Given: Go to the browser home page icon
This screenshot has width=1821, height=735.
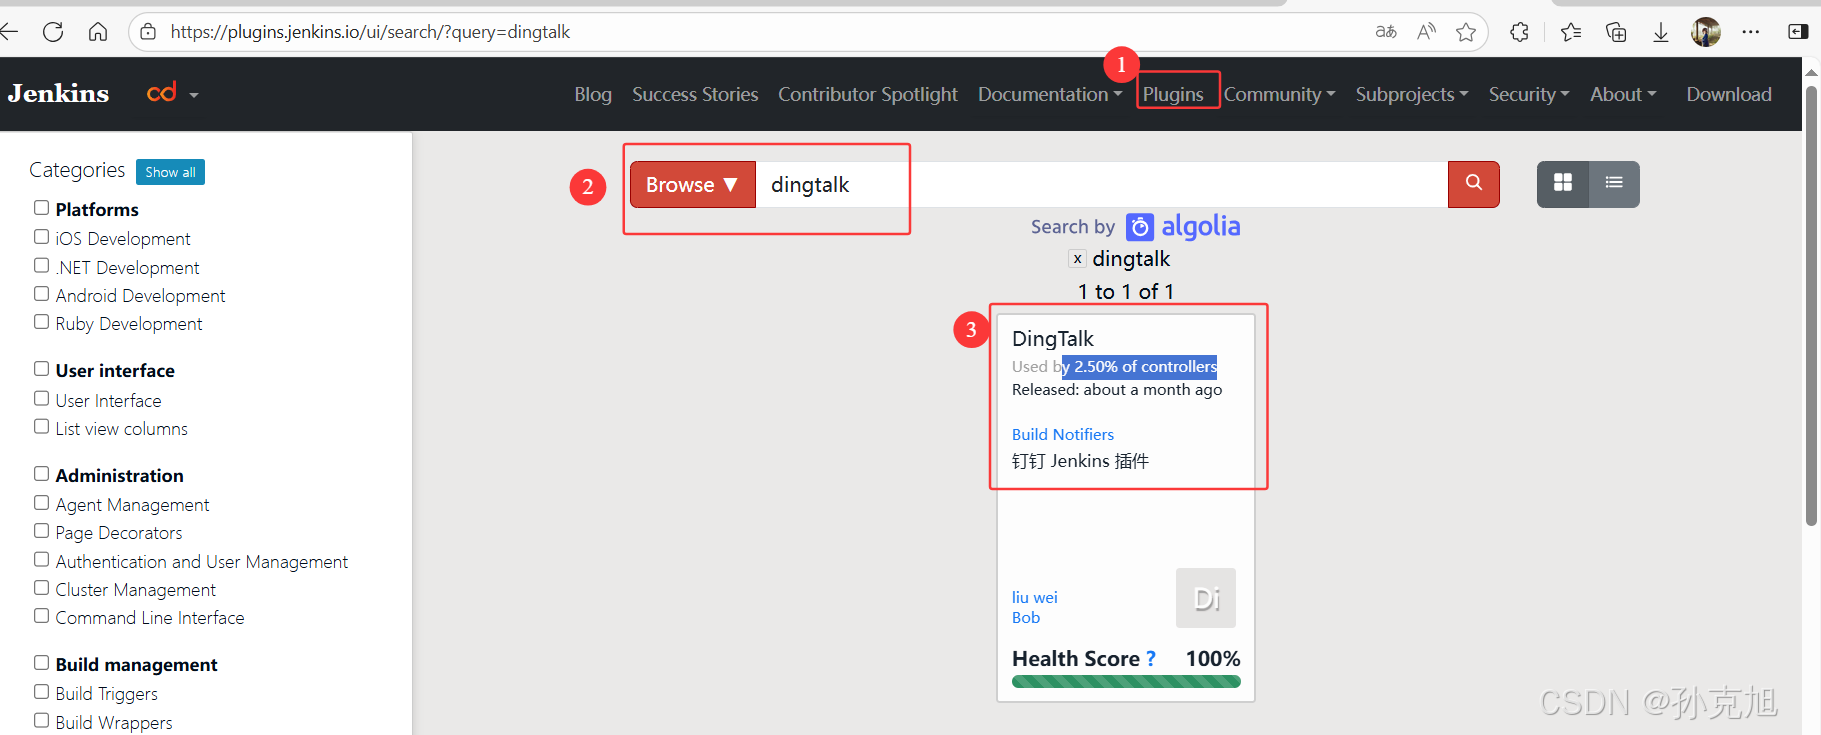Looking at the screenshot, I should (x=98, y=32).
